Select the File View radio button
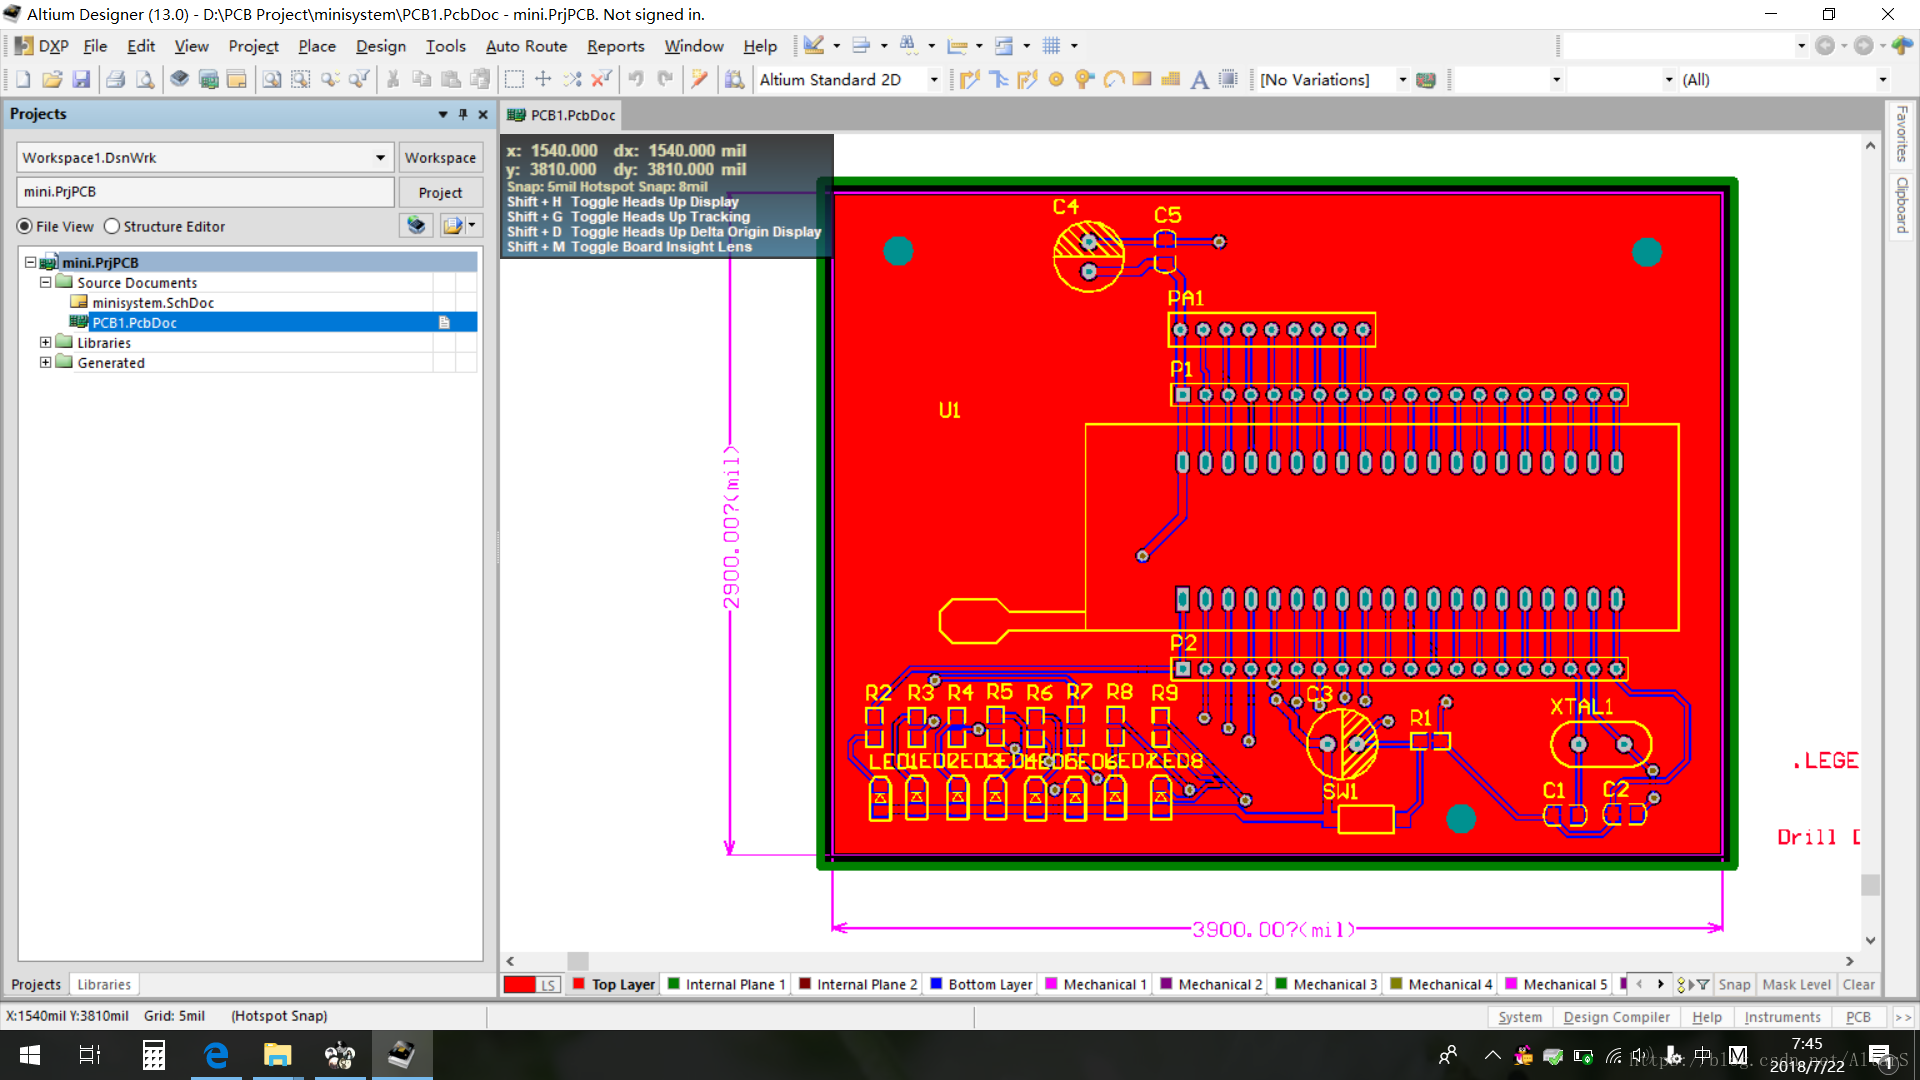 25,227
